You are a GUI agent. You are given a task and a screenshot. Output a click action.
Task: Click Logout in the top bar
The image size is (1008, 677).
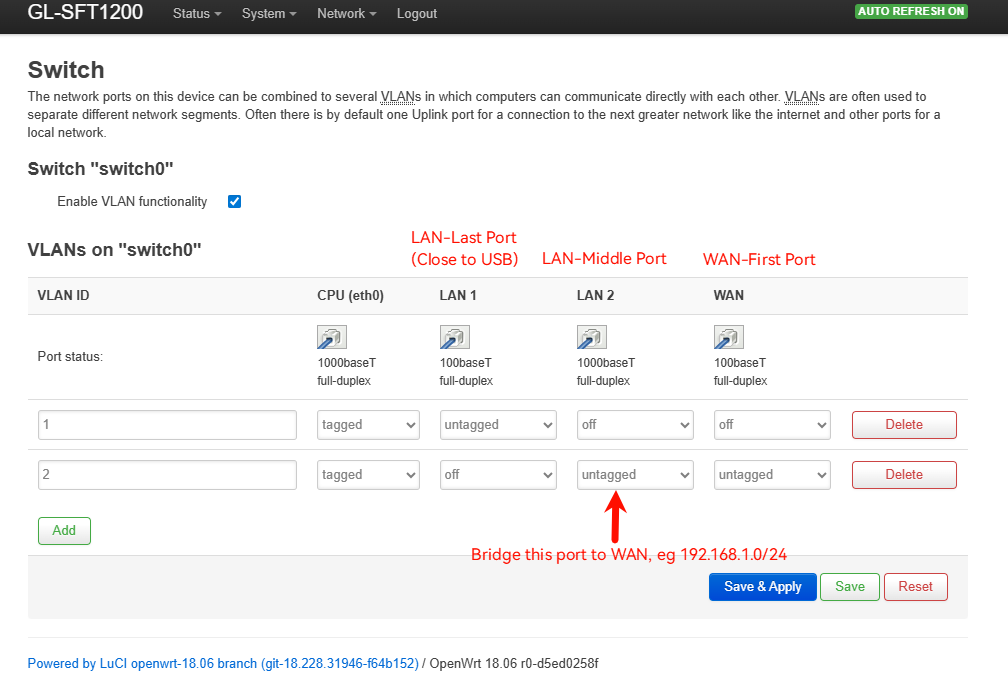[417, 14]
